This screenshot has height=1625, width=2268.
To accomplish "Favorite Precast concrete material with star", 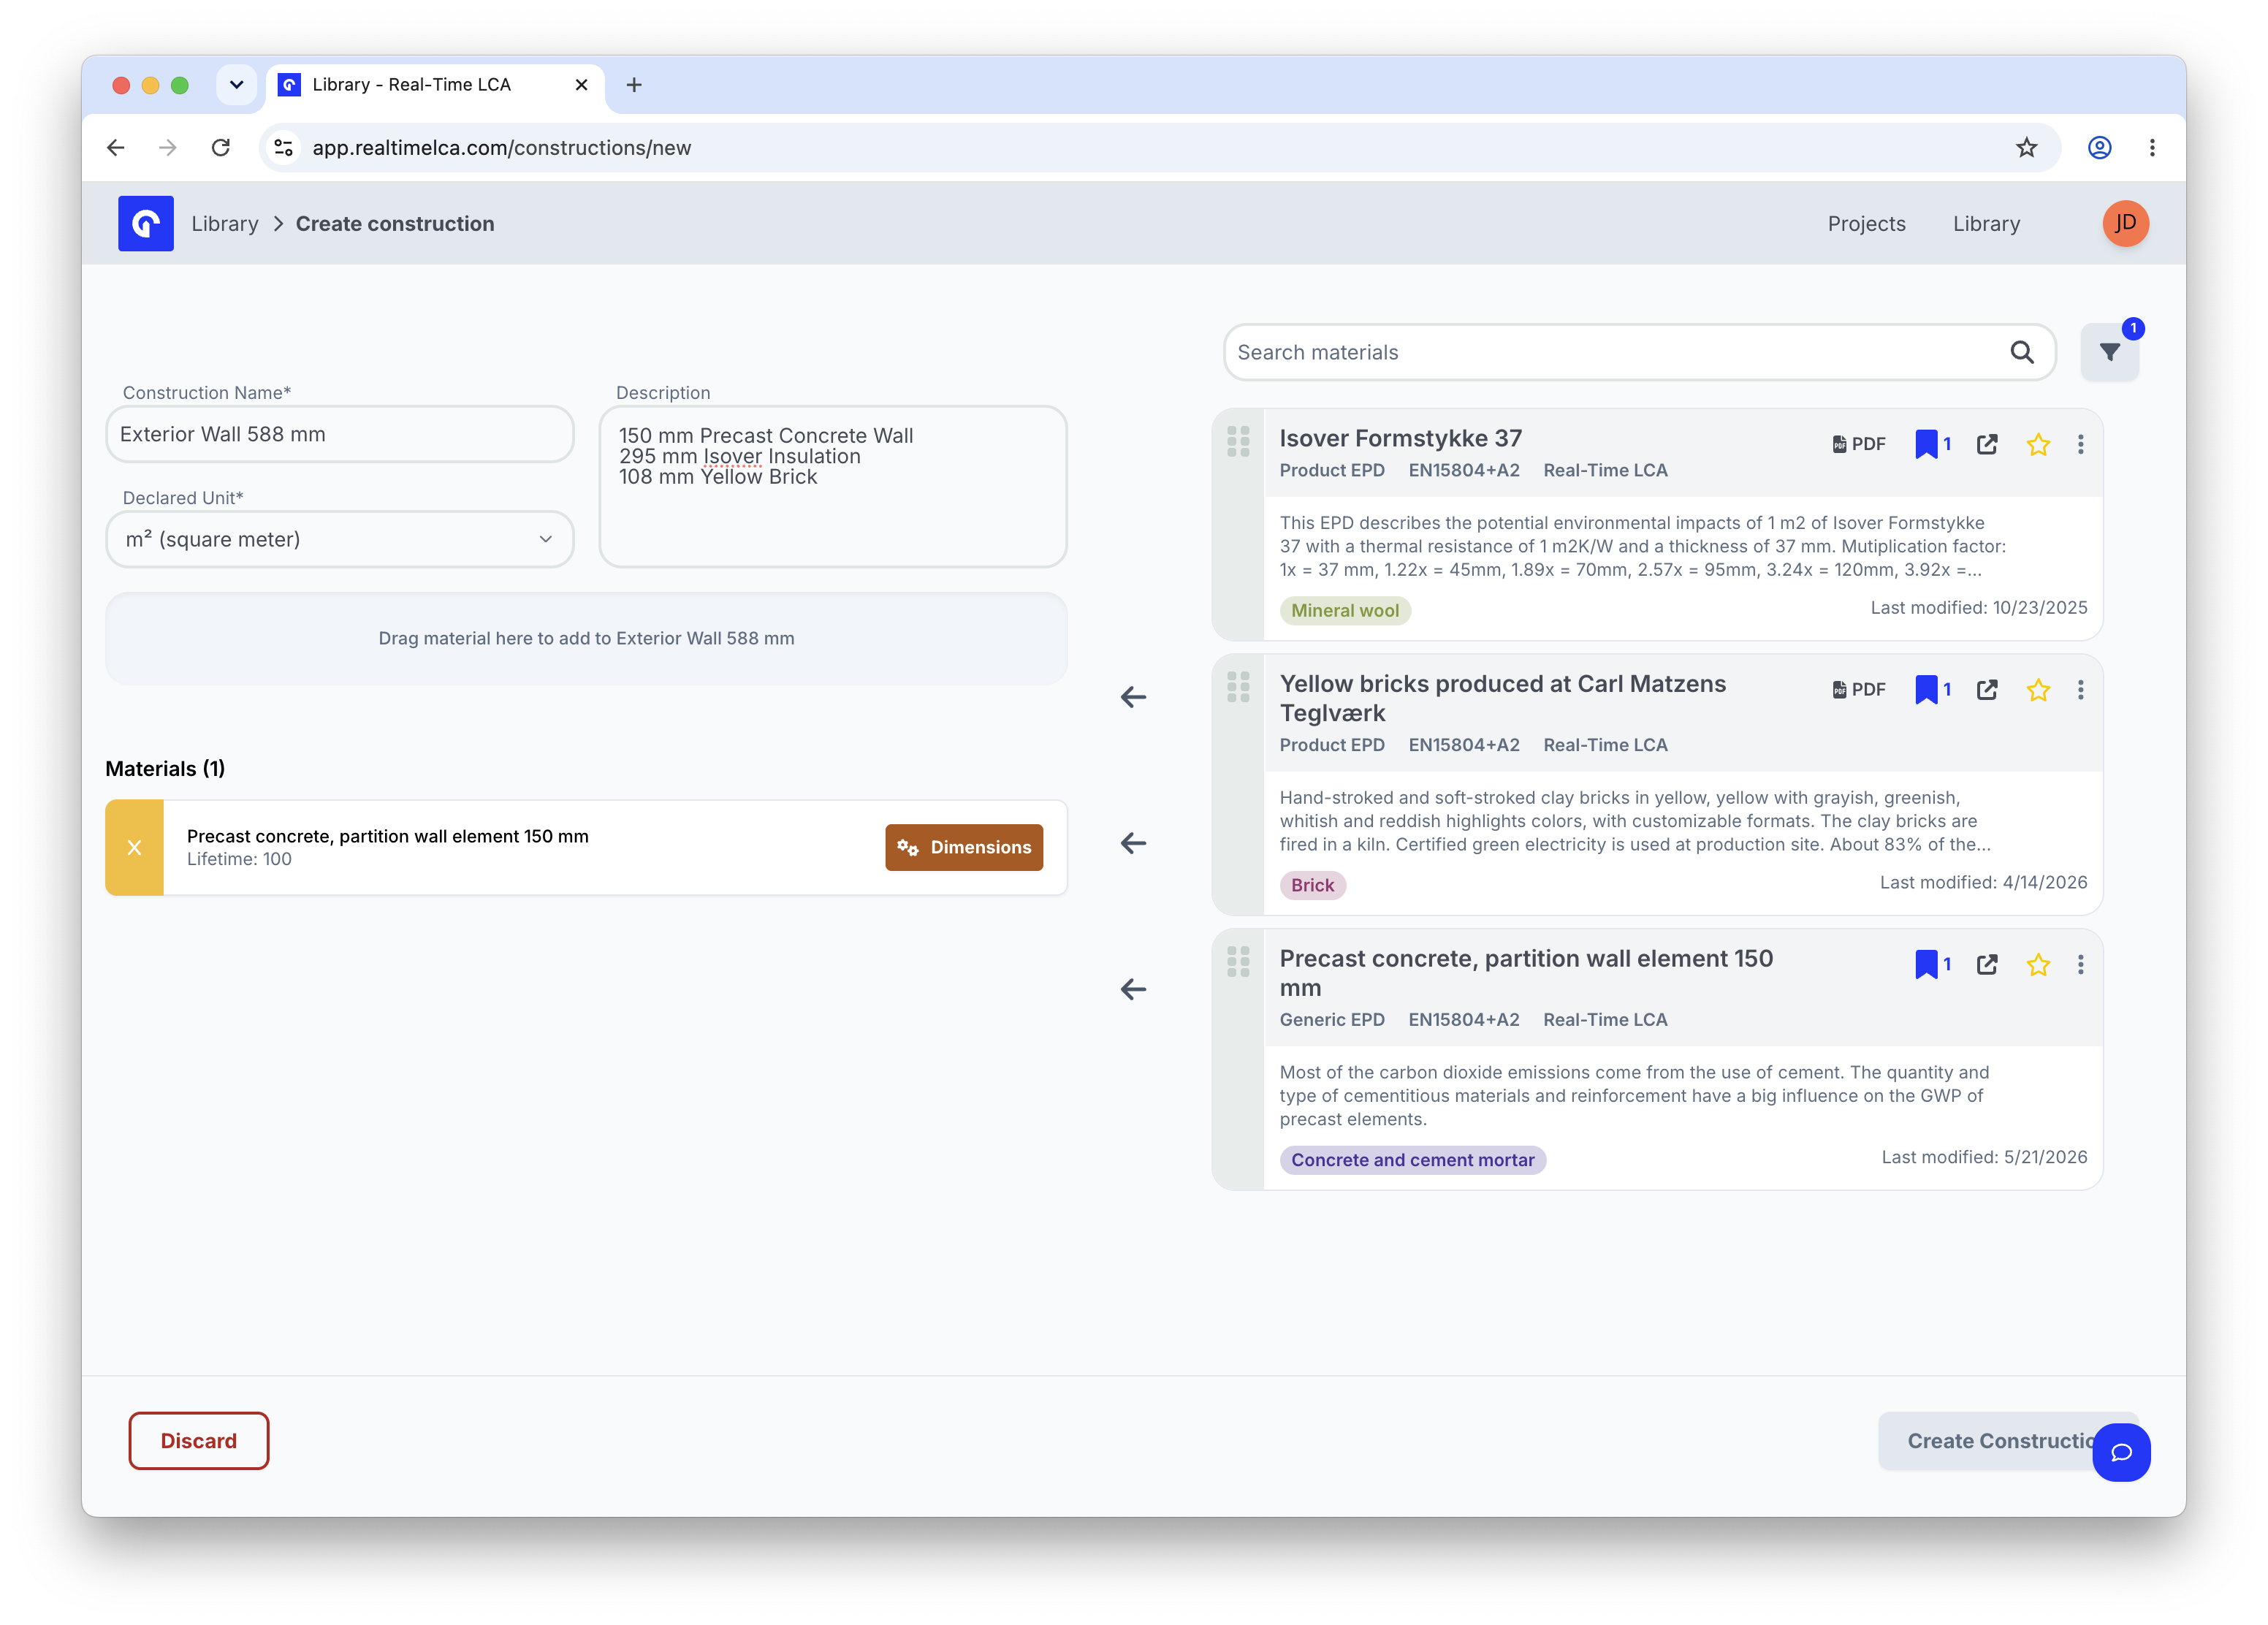I will 2038,964.
